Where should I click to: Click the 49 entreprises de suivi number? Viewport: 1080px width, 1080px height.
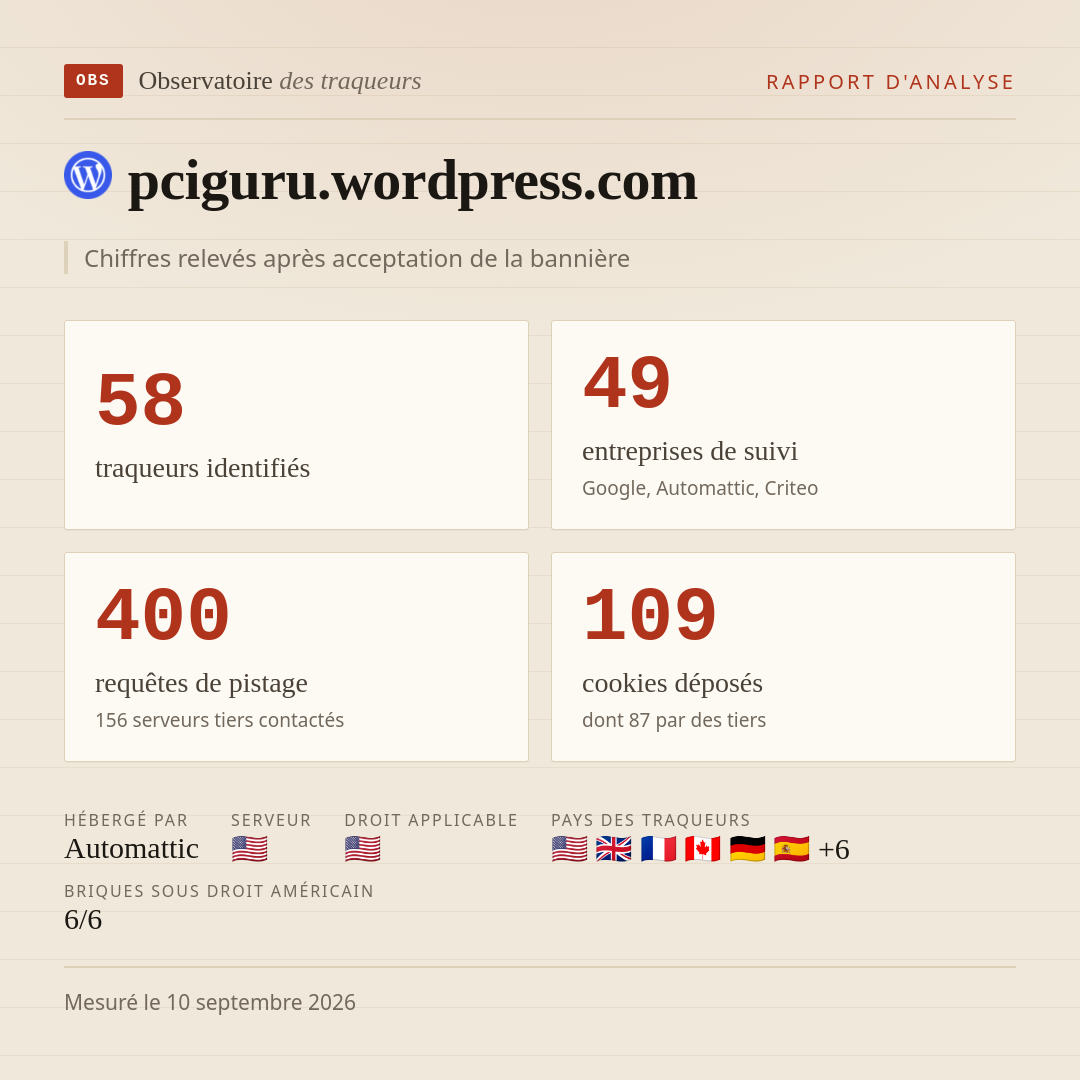627,383
